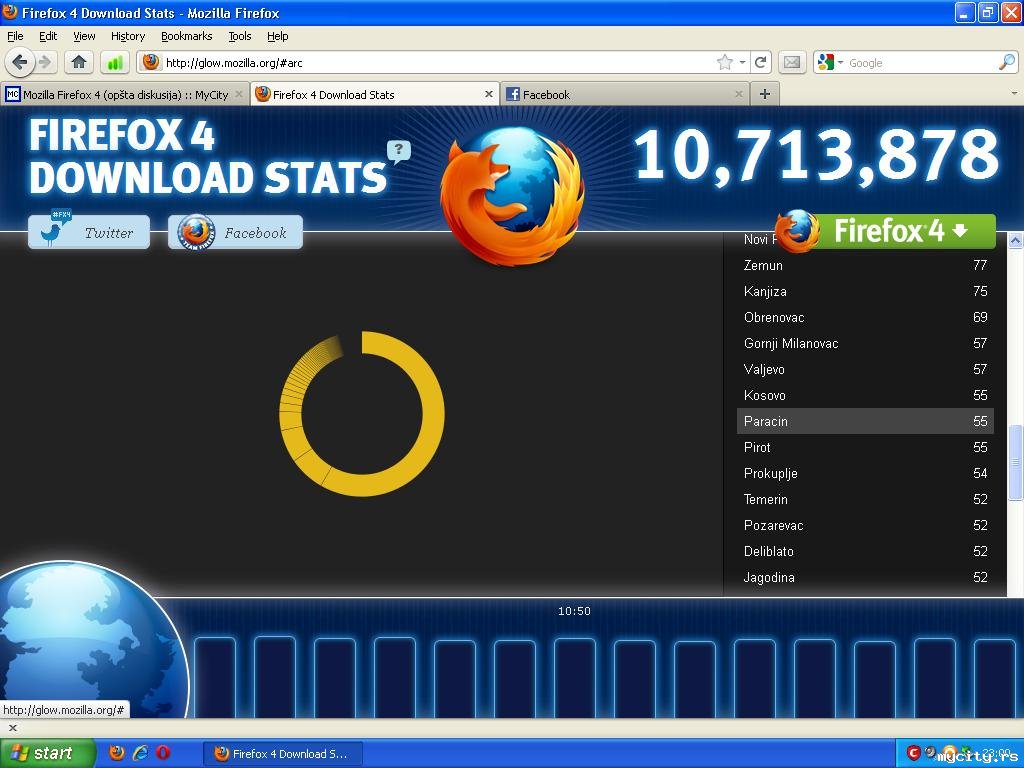Open the Home page button
The width and height of the screenshot is (1024, 768).
pyautogui.click(x=79, y=62)
